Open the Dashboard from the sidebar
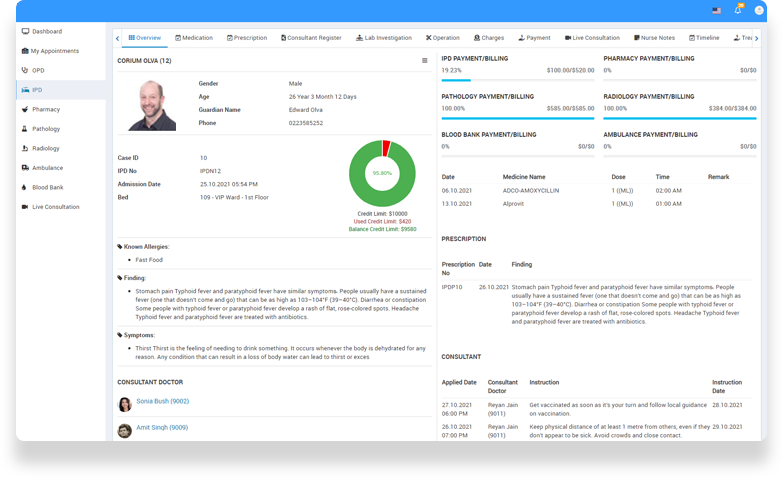The height and width of the screenshot is (478, 783). (46, 32)
